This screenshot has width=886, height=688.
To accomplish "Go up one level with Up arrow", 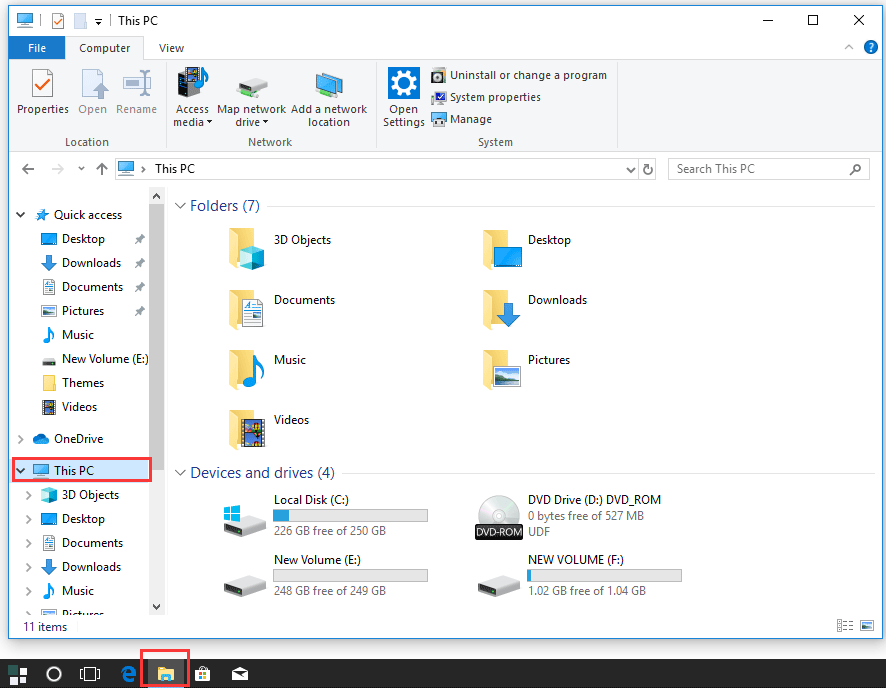I will 102,169.
